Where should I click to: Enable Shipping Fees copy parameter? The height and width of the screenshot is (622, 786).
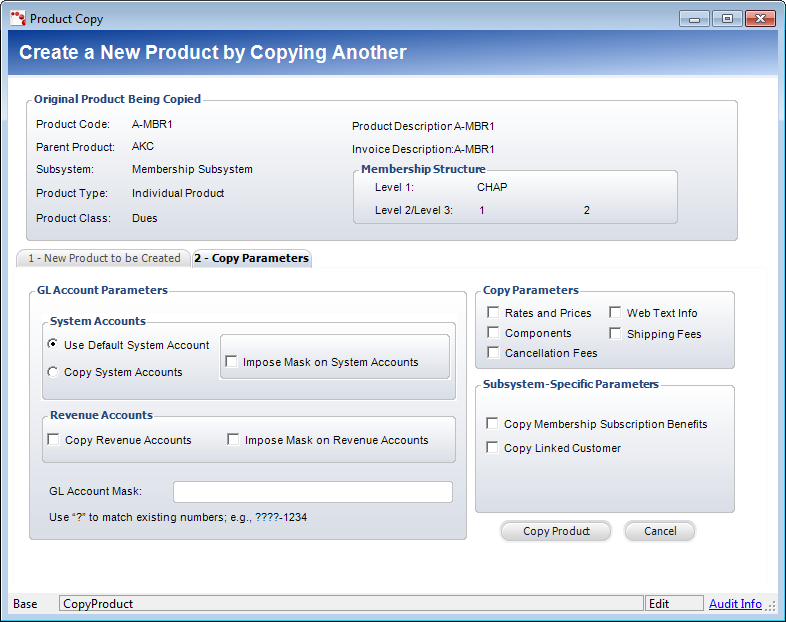pos(615,334)
